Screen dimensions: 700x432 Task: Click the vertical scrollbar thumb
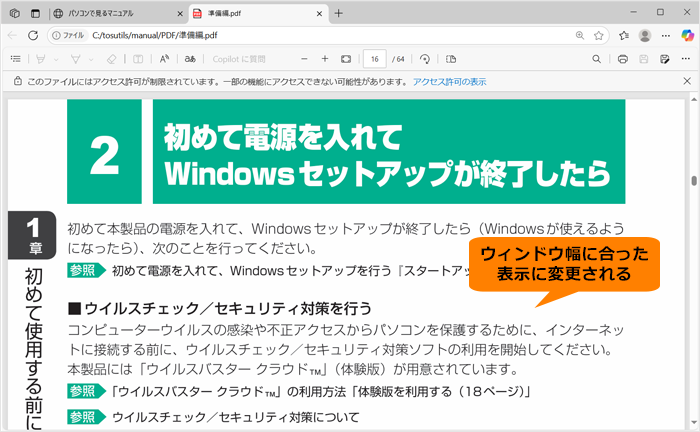point(694,180)
